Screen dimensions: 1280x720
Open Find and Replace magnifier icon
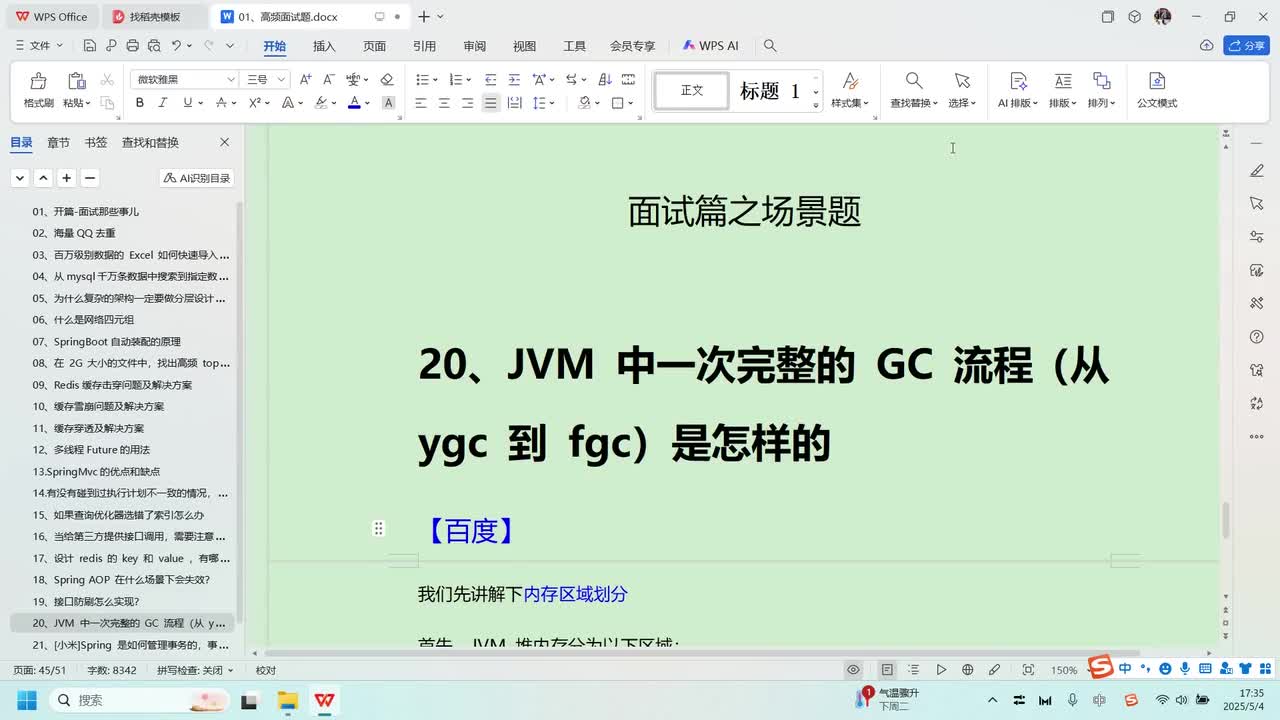(914, 81)
